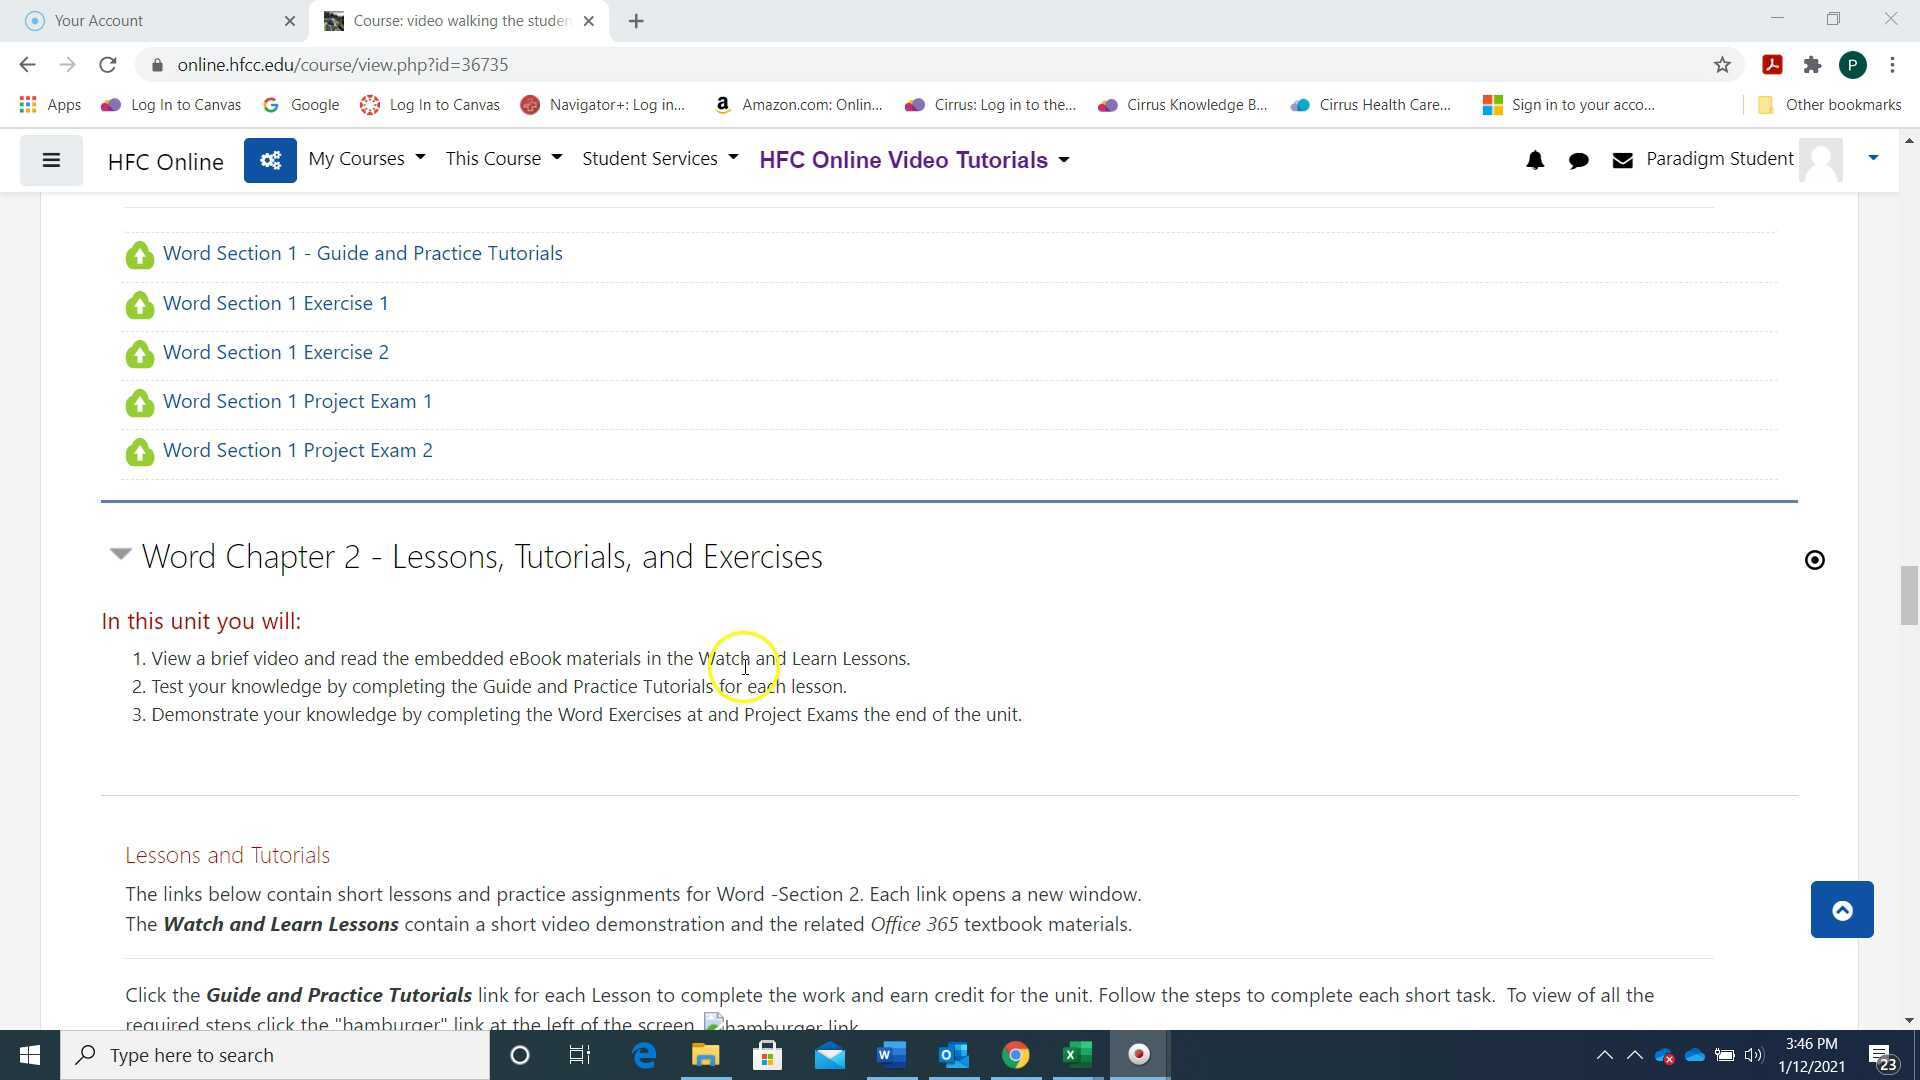1920x1080 pixels.
Task: Open the messages speech bubble icon
Action: (1579, 160)
